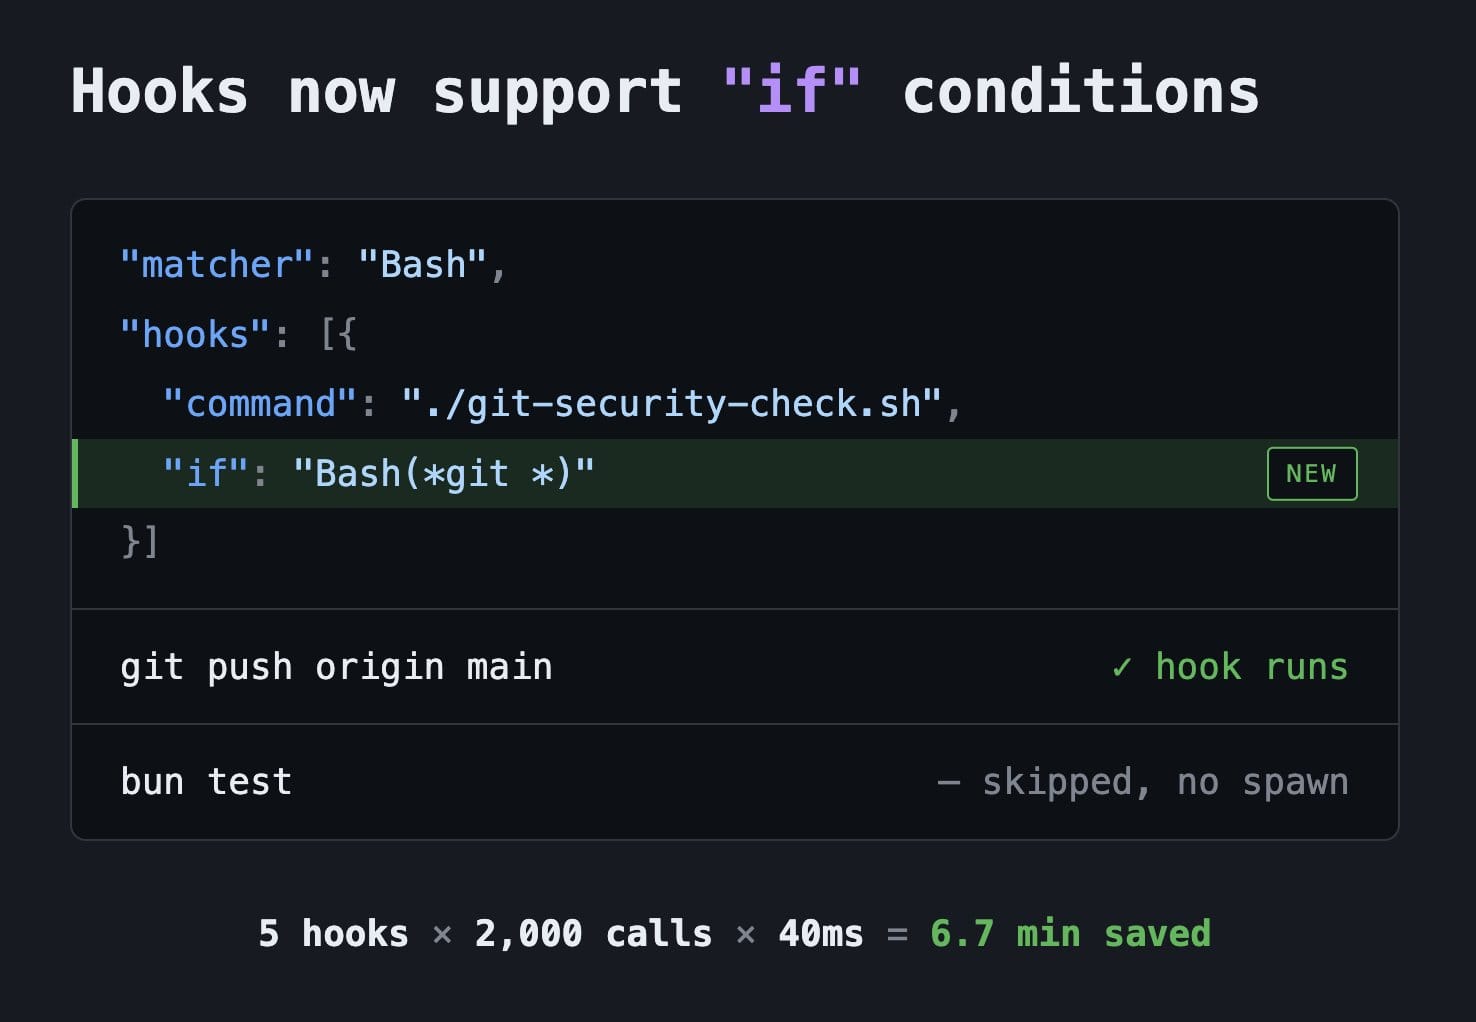
Task: Select the purple "if" in the title
Action: point(791,92)
